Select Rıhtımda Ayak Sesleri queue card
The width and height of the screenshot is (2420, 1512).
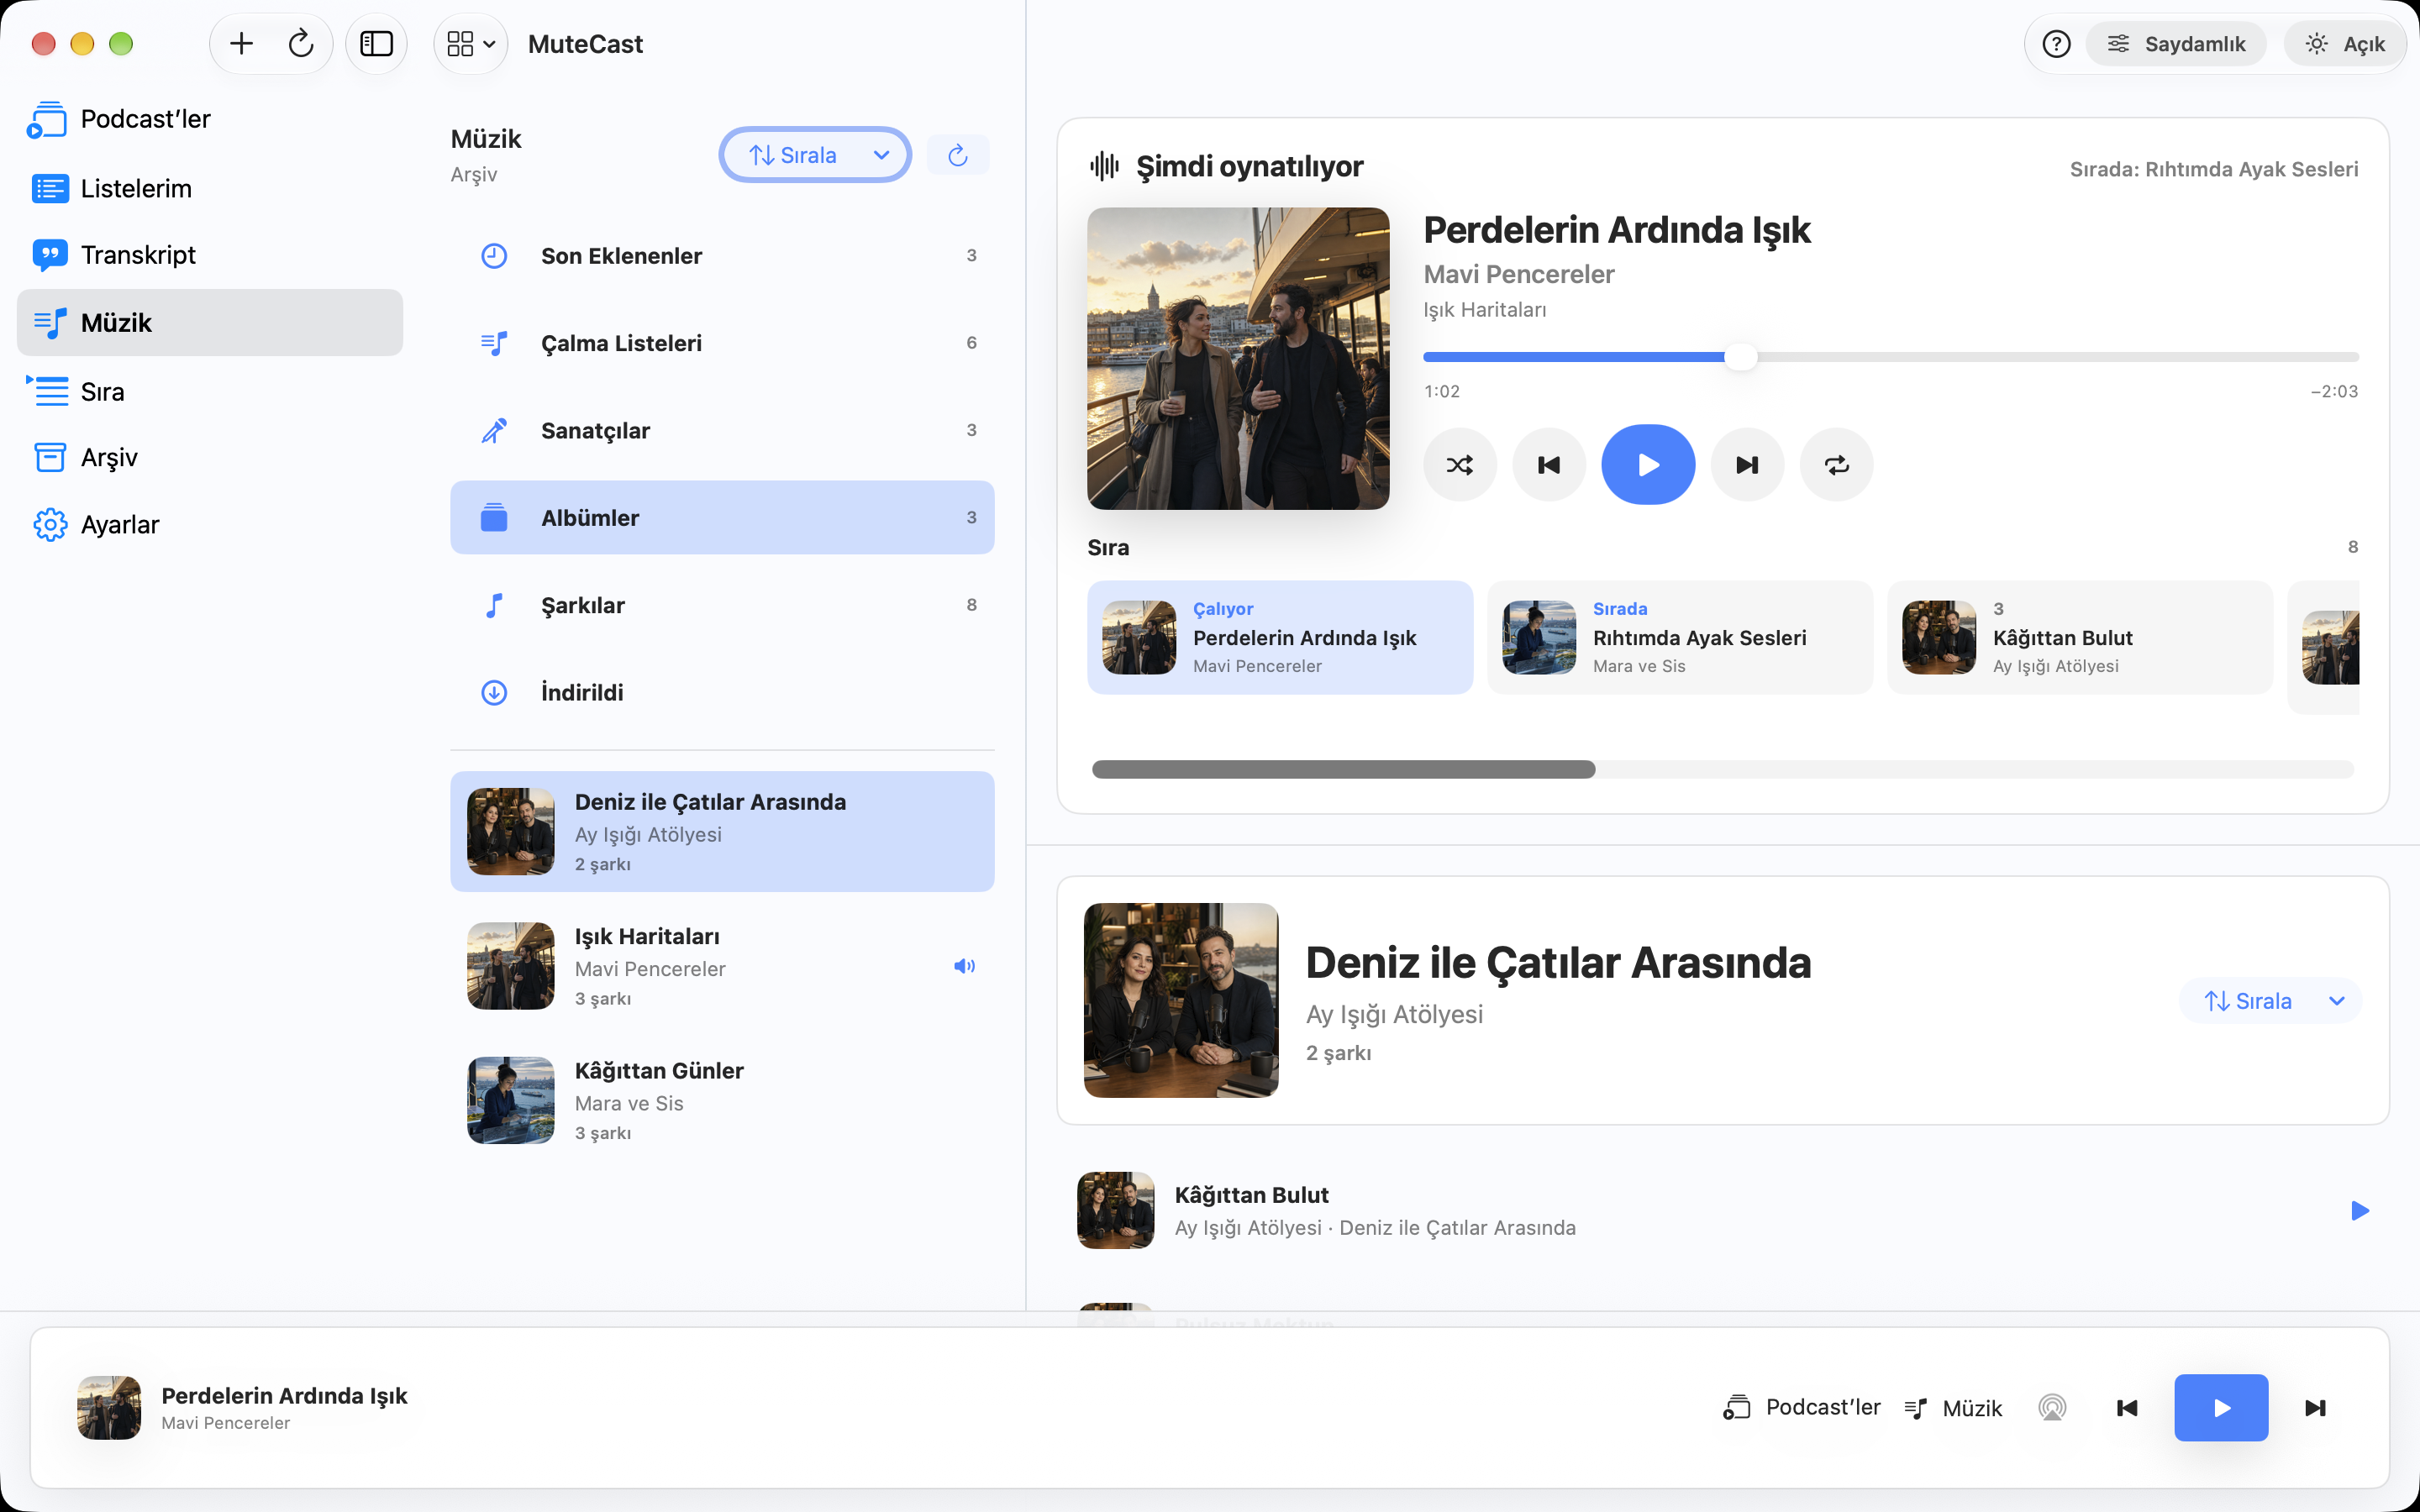(1679, 638)
